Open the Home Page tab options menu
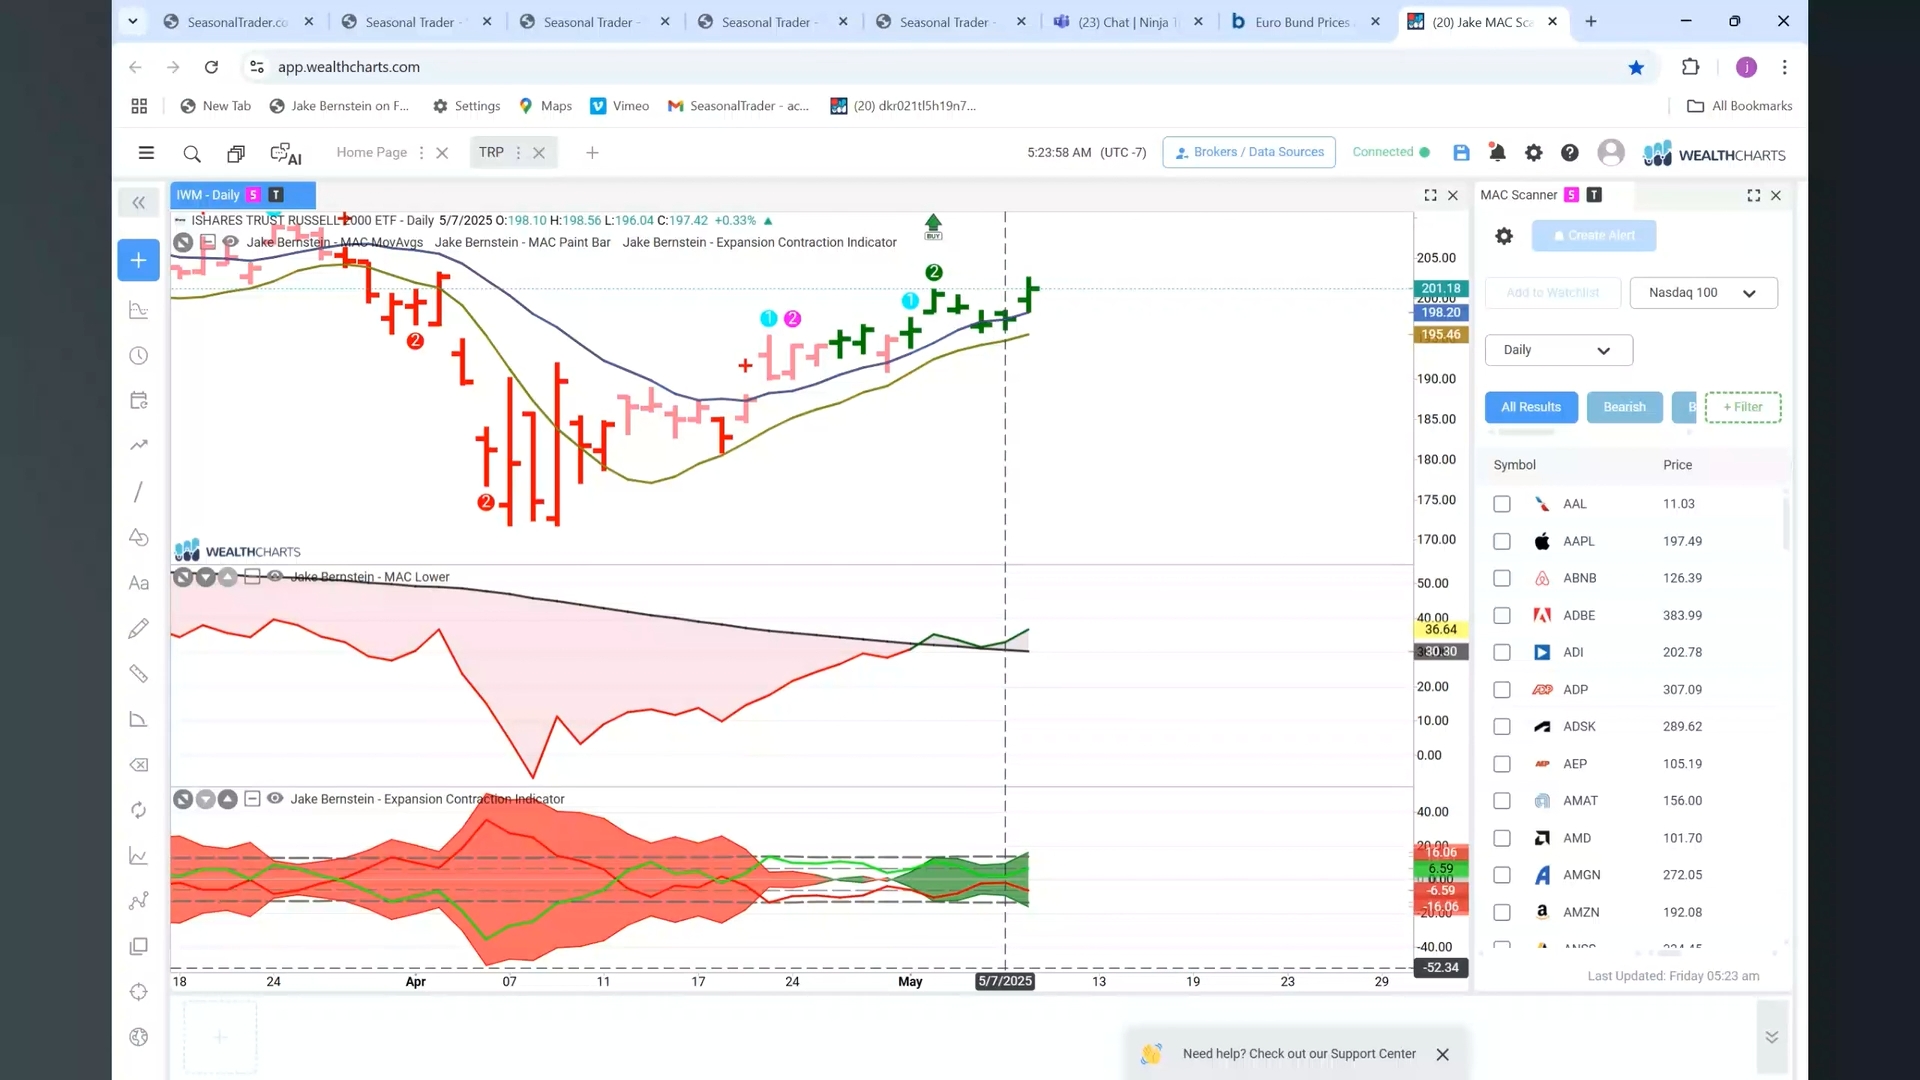This screenshot has height=1080, width=1920. click(421, 153)
